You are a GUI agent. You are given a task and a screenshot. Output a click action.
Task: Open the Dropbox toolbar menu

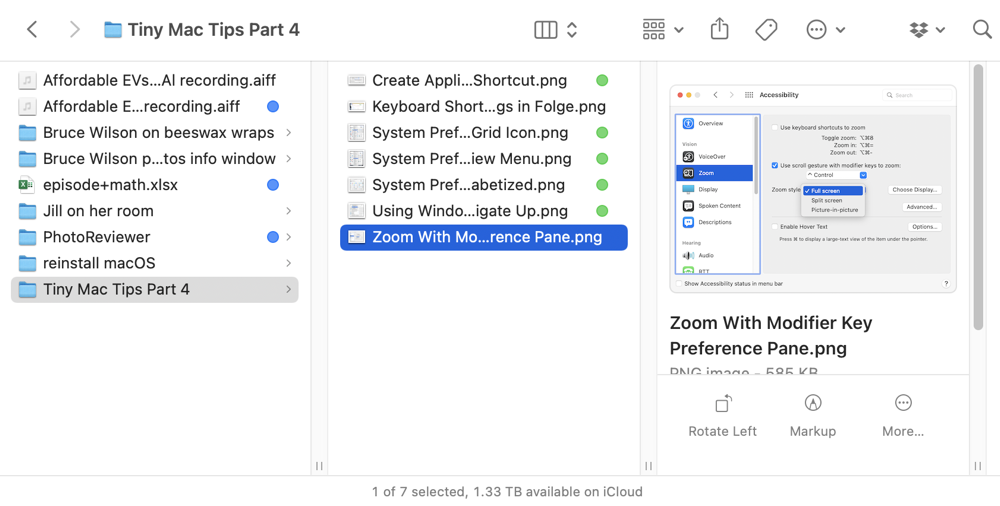click(x=927, y=30)
